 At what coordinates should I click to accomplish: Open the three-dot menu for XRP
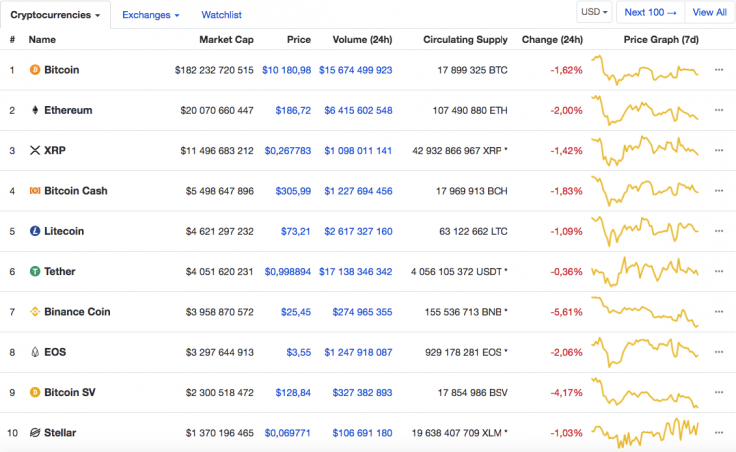(x=719, y=151)
